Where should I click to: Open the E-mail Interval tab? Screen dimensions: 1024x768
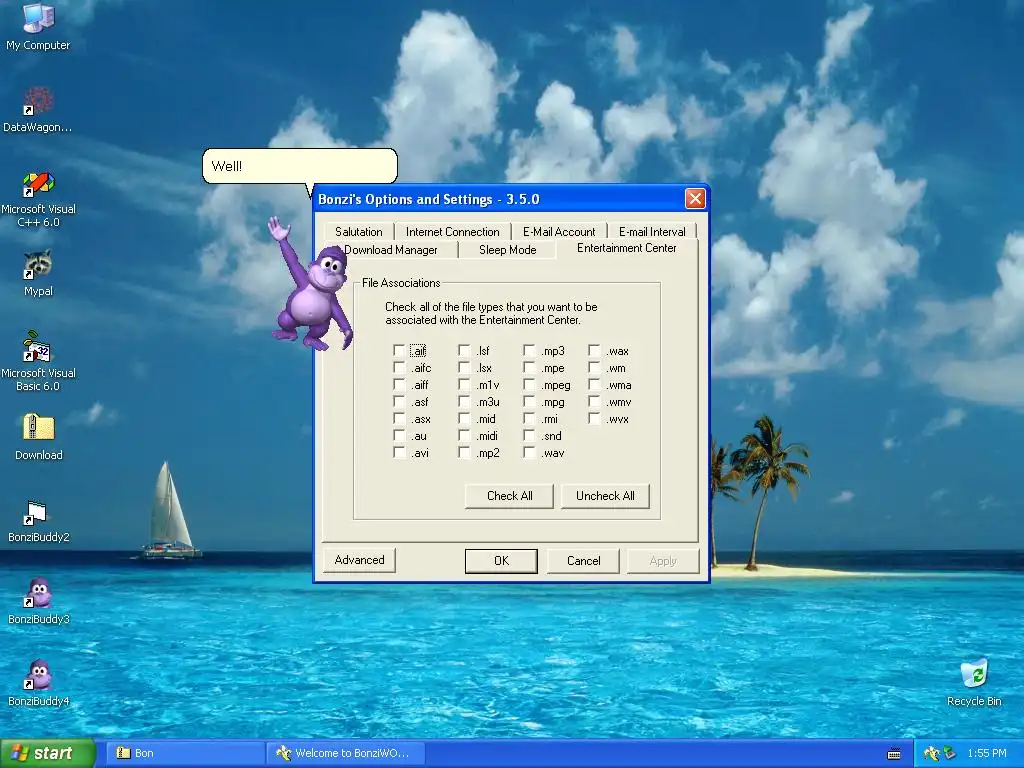pyautogui.click(x=652, y=232)
